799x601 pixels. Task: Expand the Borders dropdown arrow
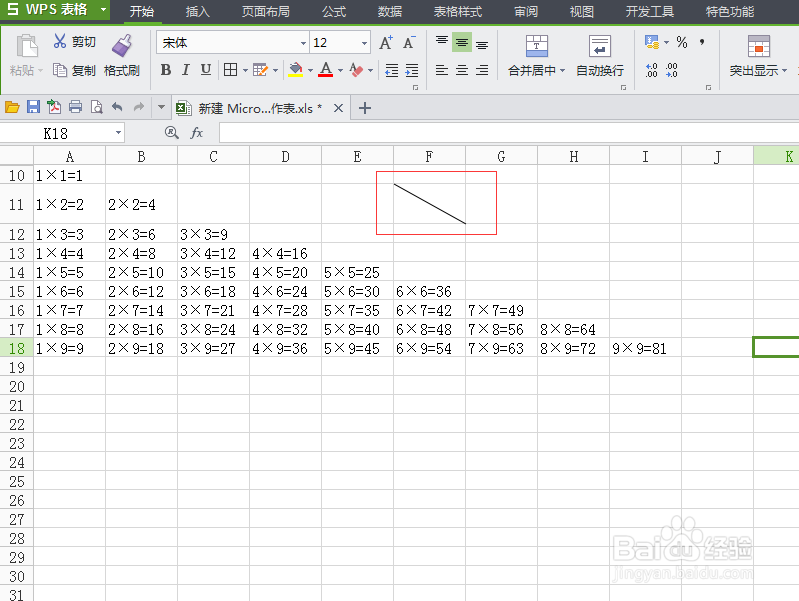pyautogui.click(x=245, y=70)
